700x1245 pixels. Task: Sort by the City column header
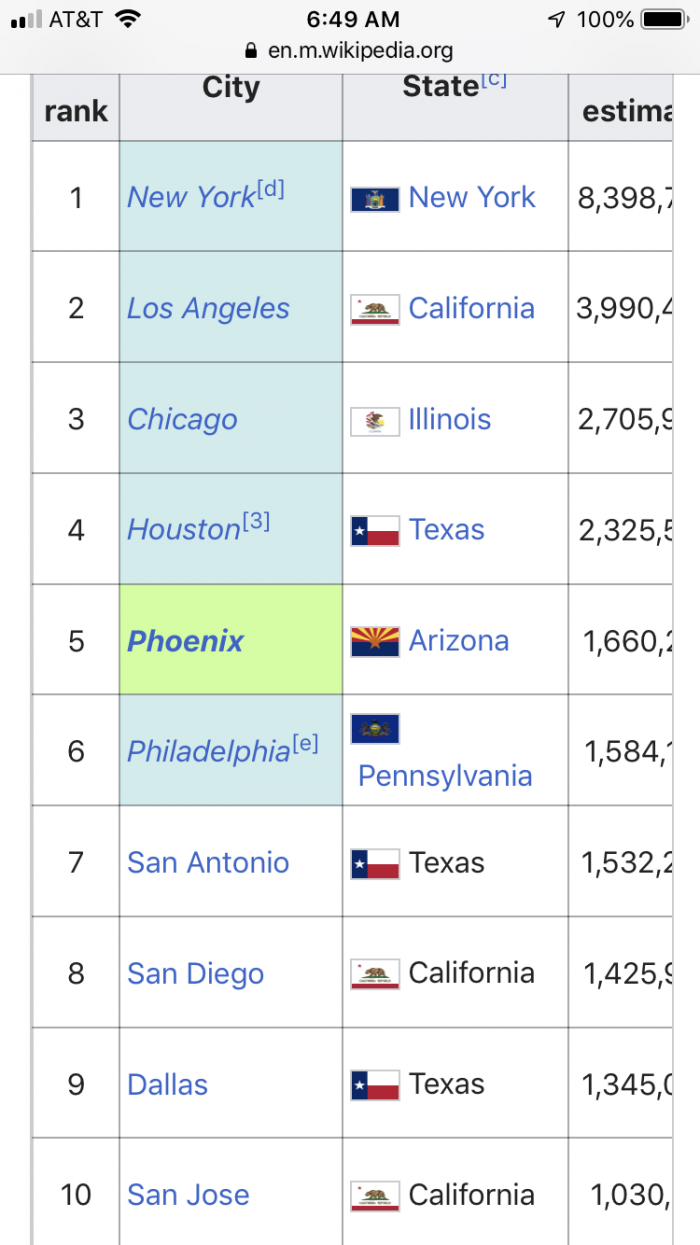coord(231,88)
